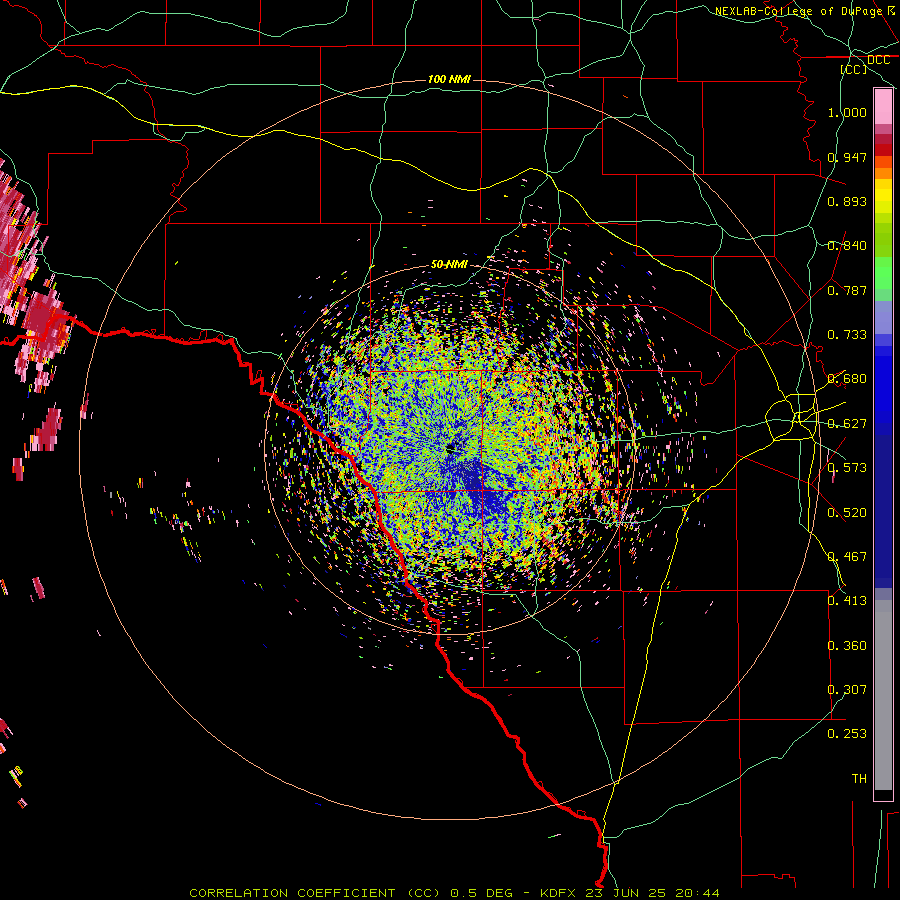
Task: Click the 23 JUN 25 date in the caption
Action: pyautogui.click(x=626, y=893)
